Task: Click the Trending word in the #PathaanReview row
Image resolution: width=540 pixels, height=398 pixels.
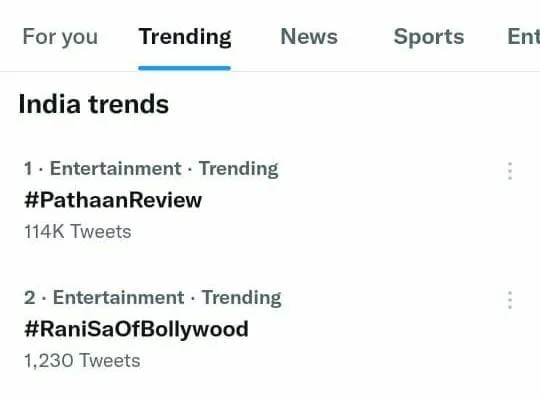Action: pos(239,169)
